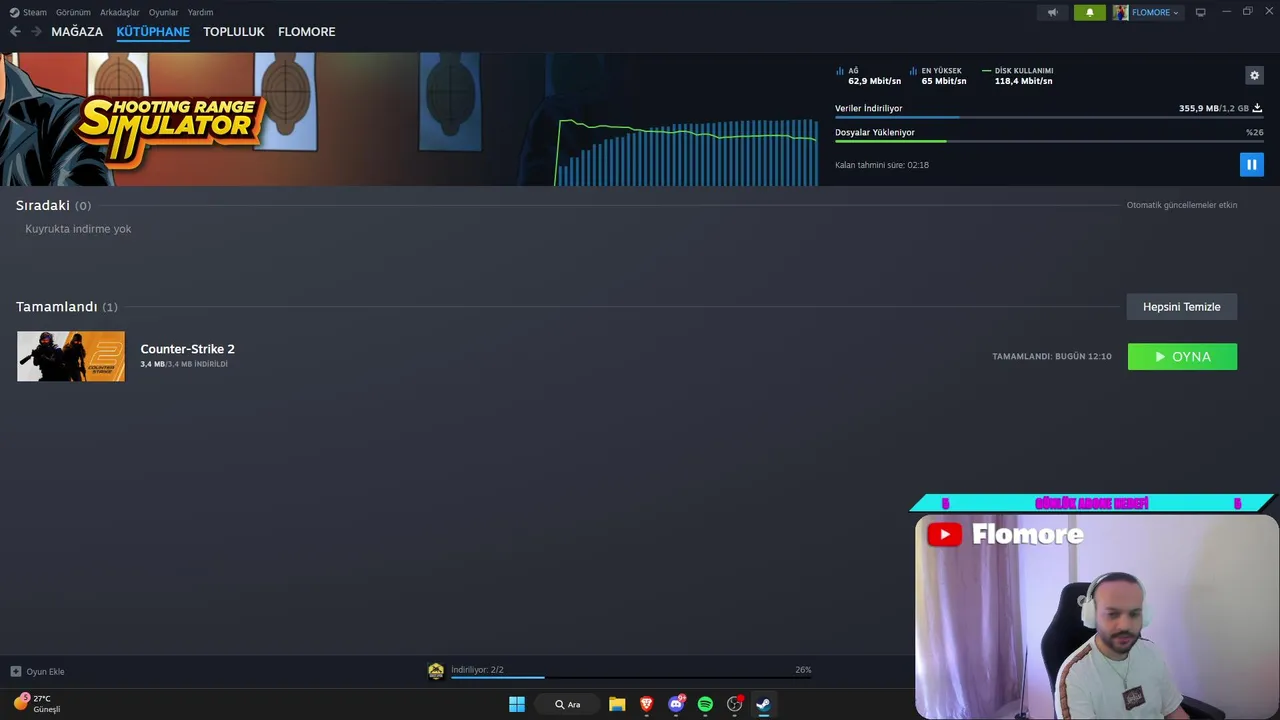
Task: Click the Dosyalar Yükleniyor progress bar
Action: [1049, 141]
